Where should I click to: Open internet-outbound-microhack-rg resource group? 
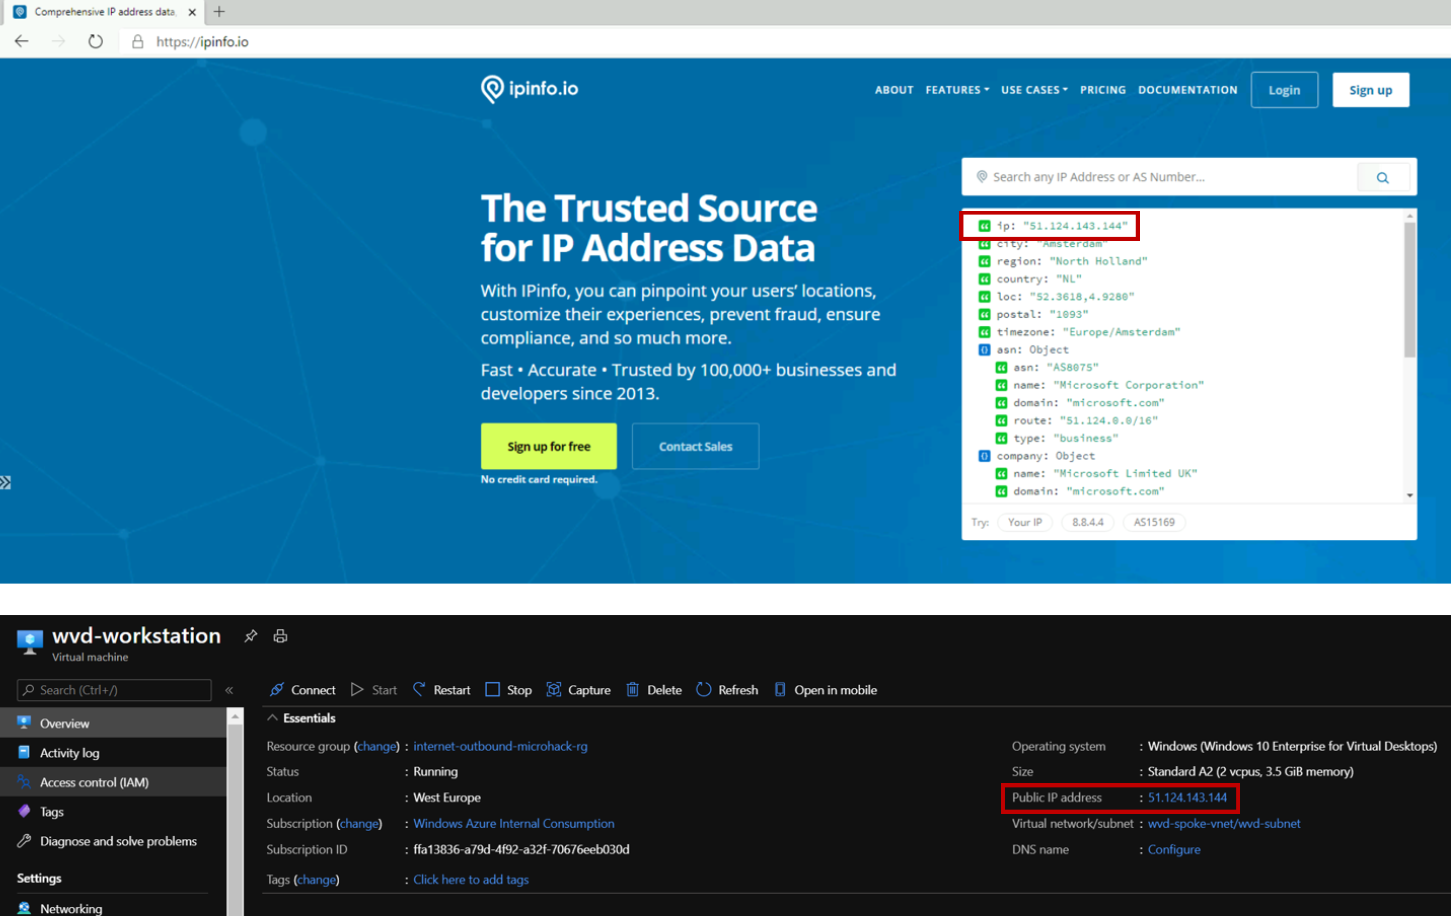click(x=500, y=746)
